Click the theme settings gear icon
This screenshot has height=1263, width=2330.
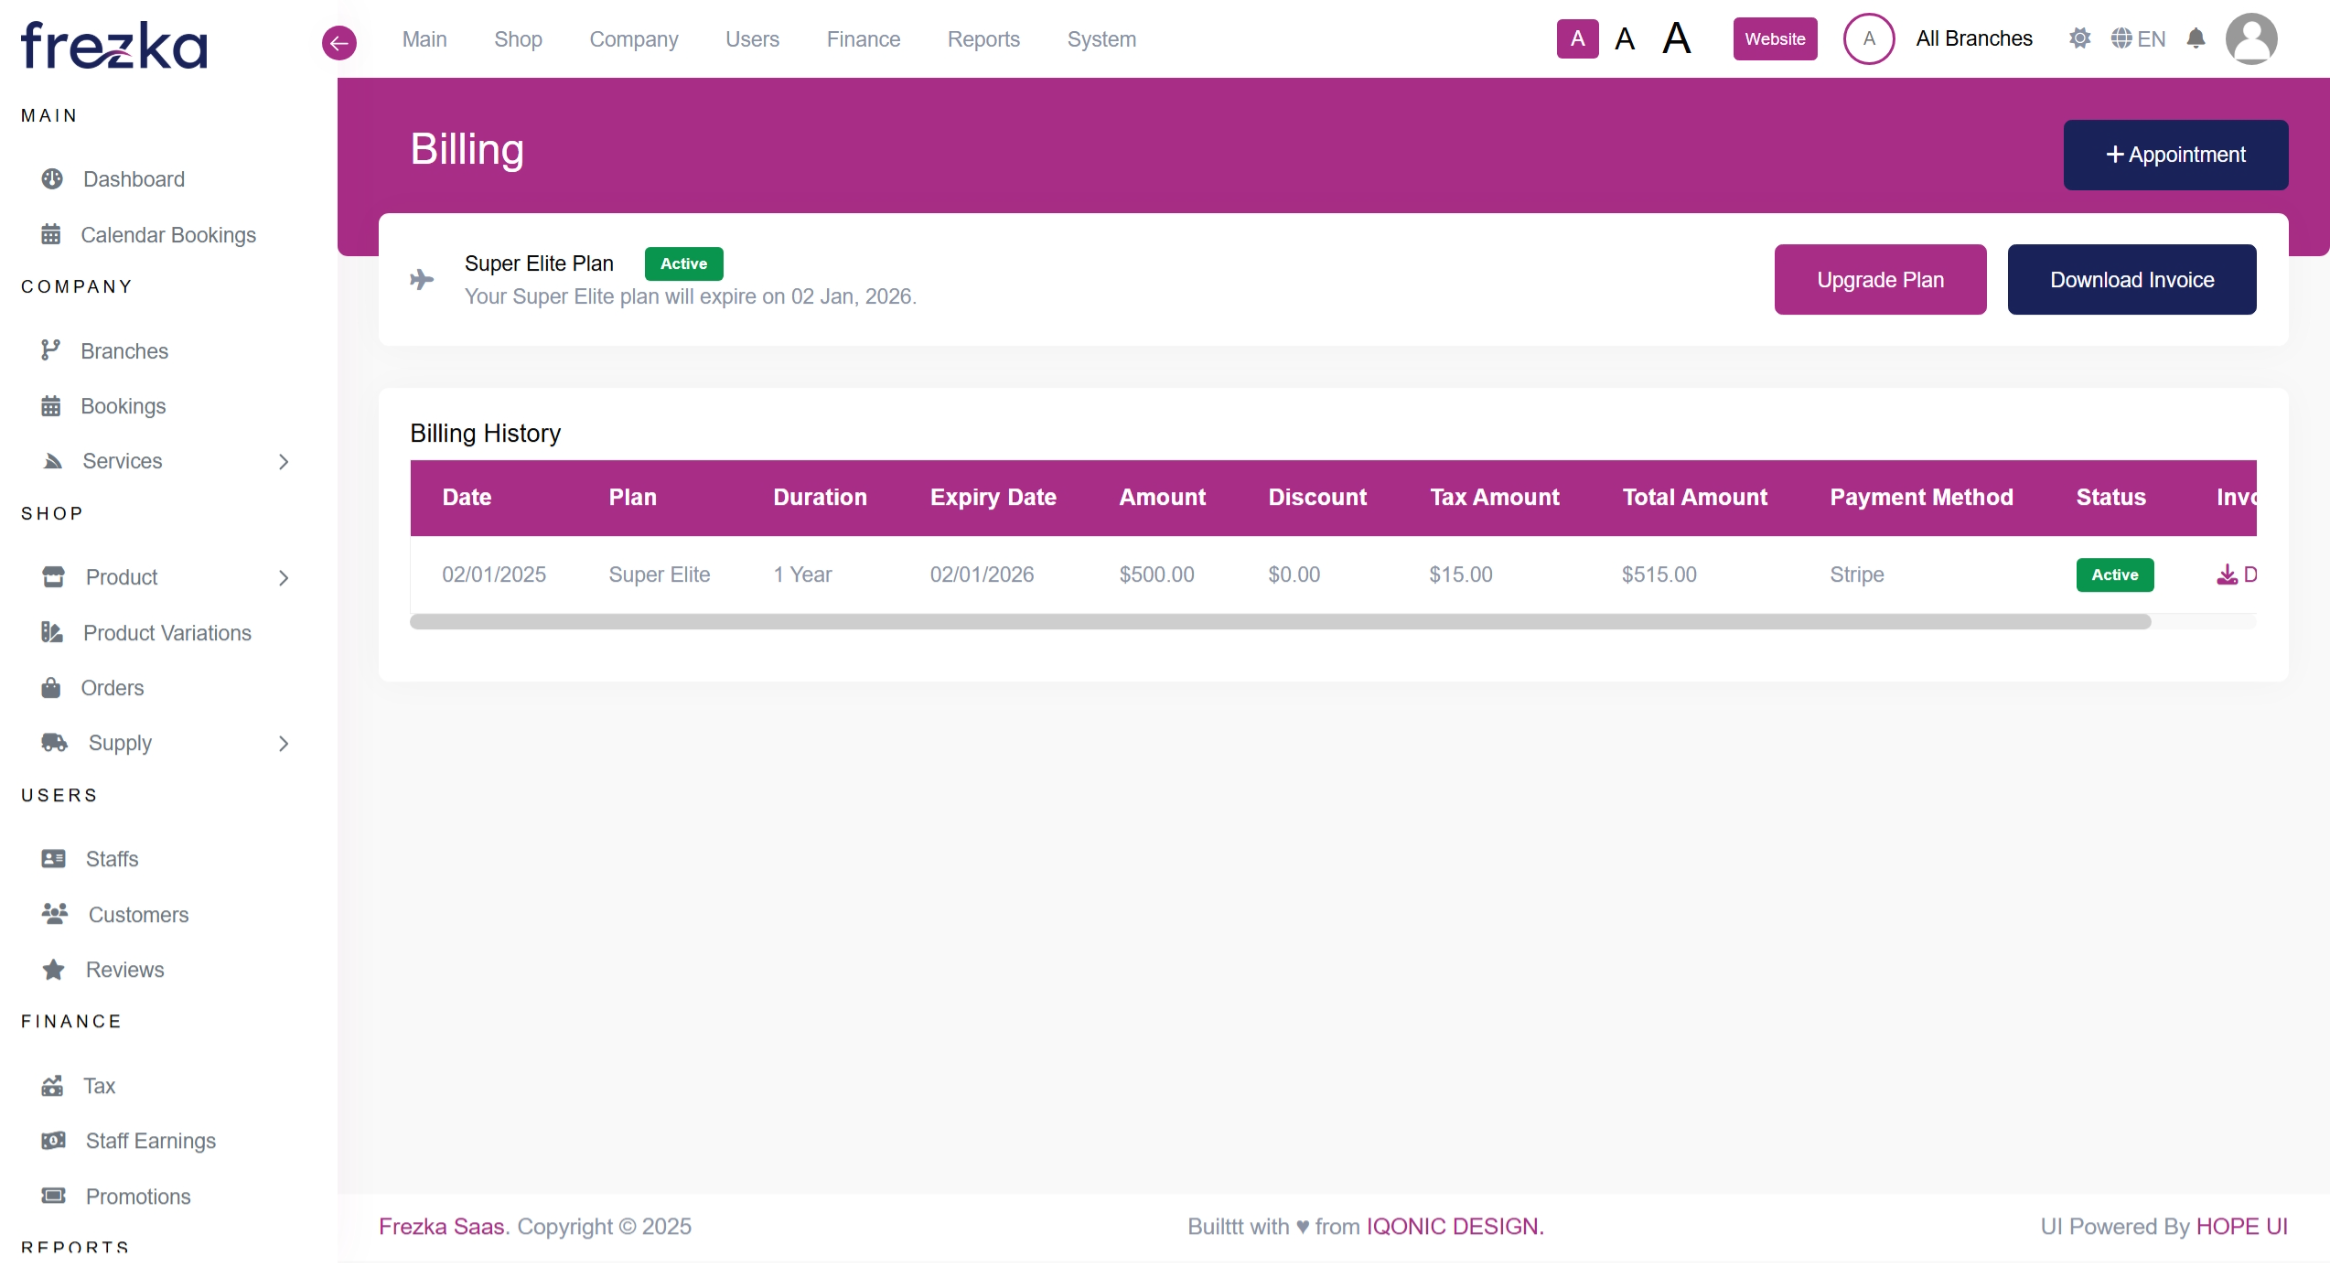pos(2079,39)
